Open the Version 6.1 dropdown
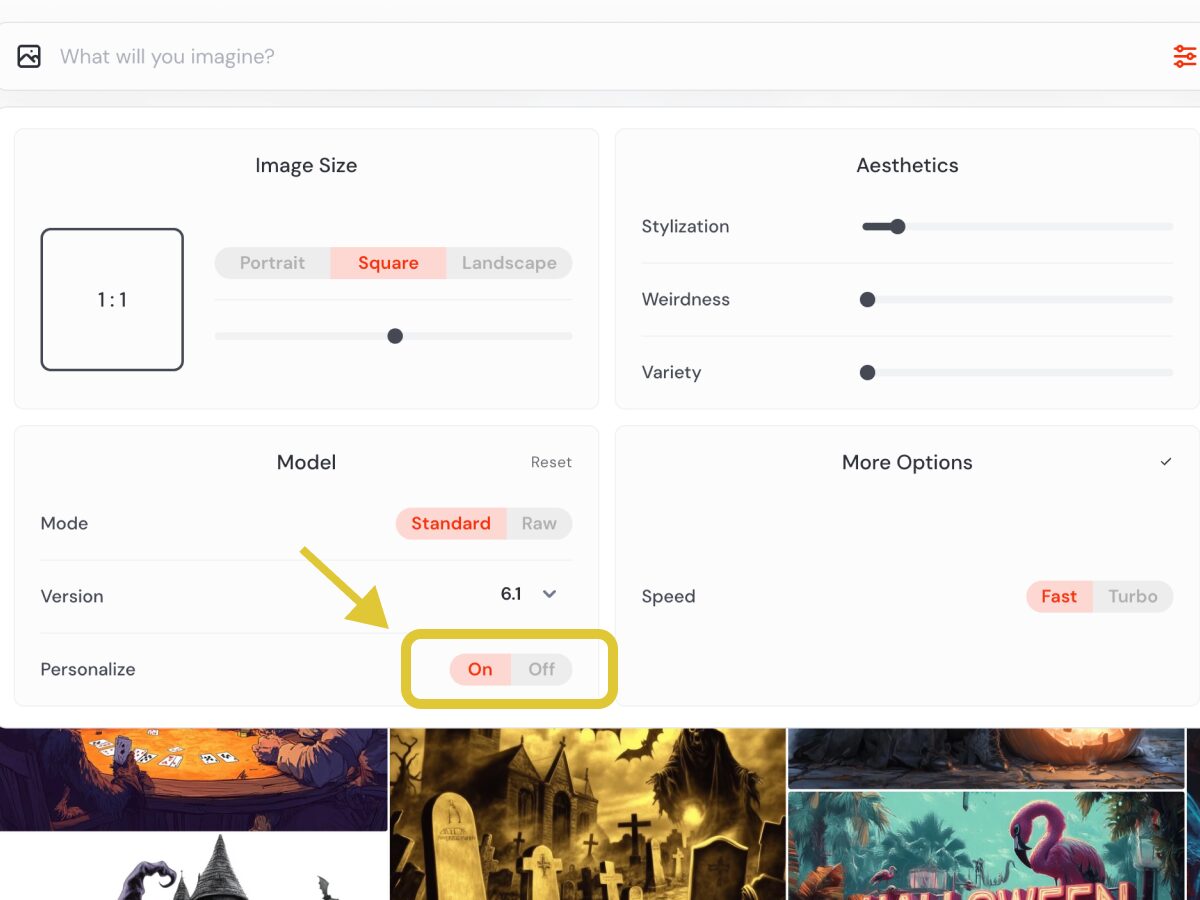The width and height of the screenshot is (1200, 900). point(549,594)
